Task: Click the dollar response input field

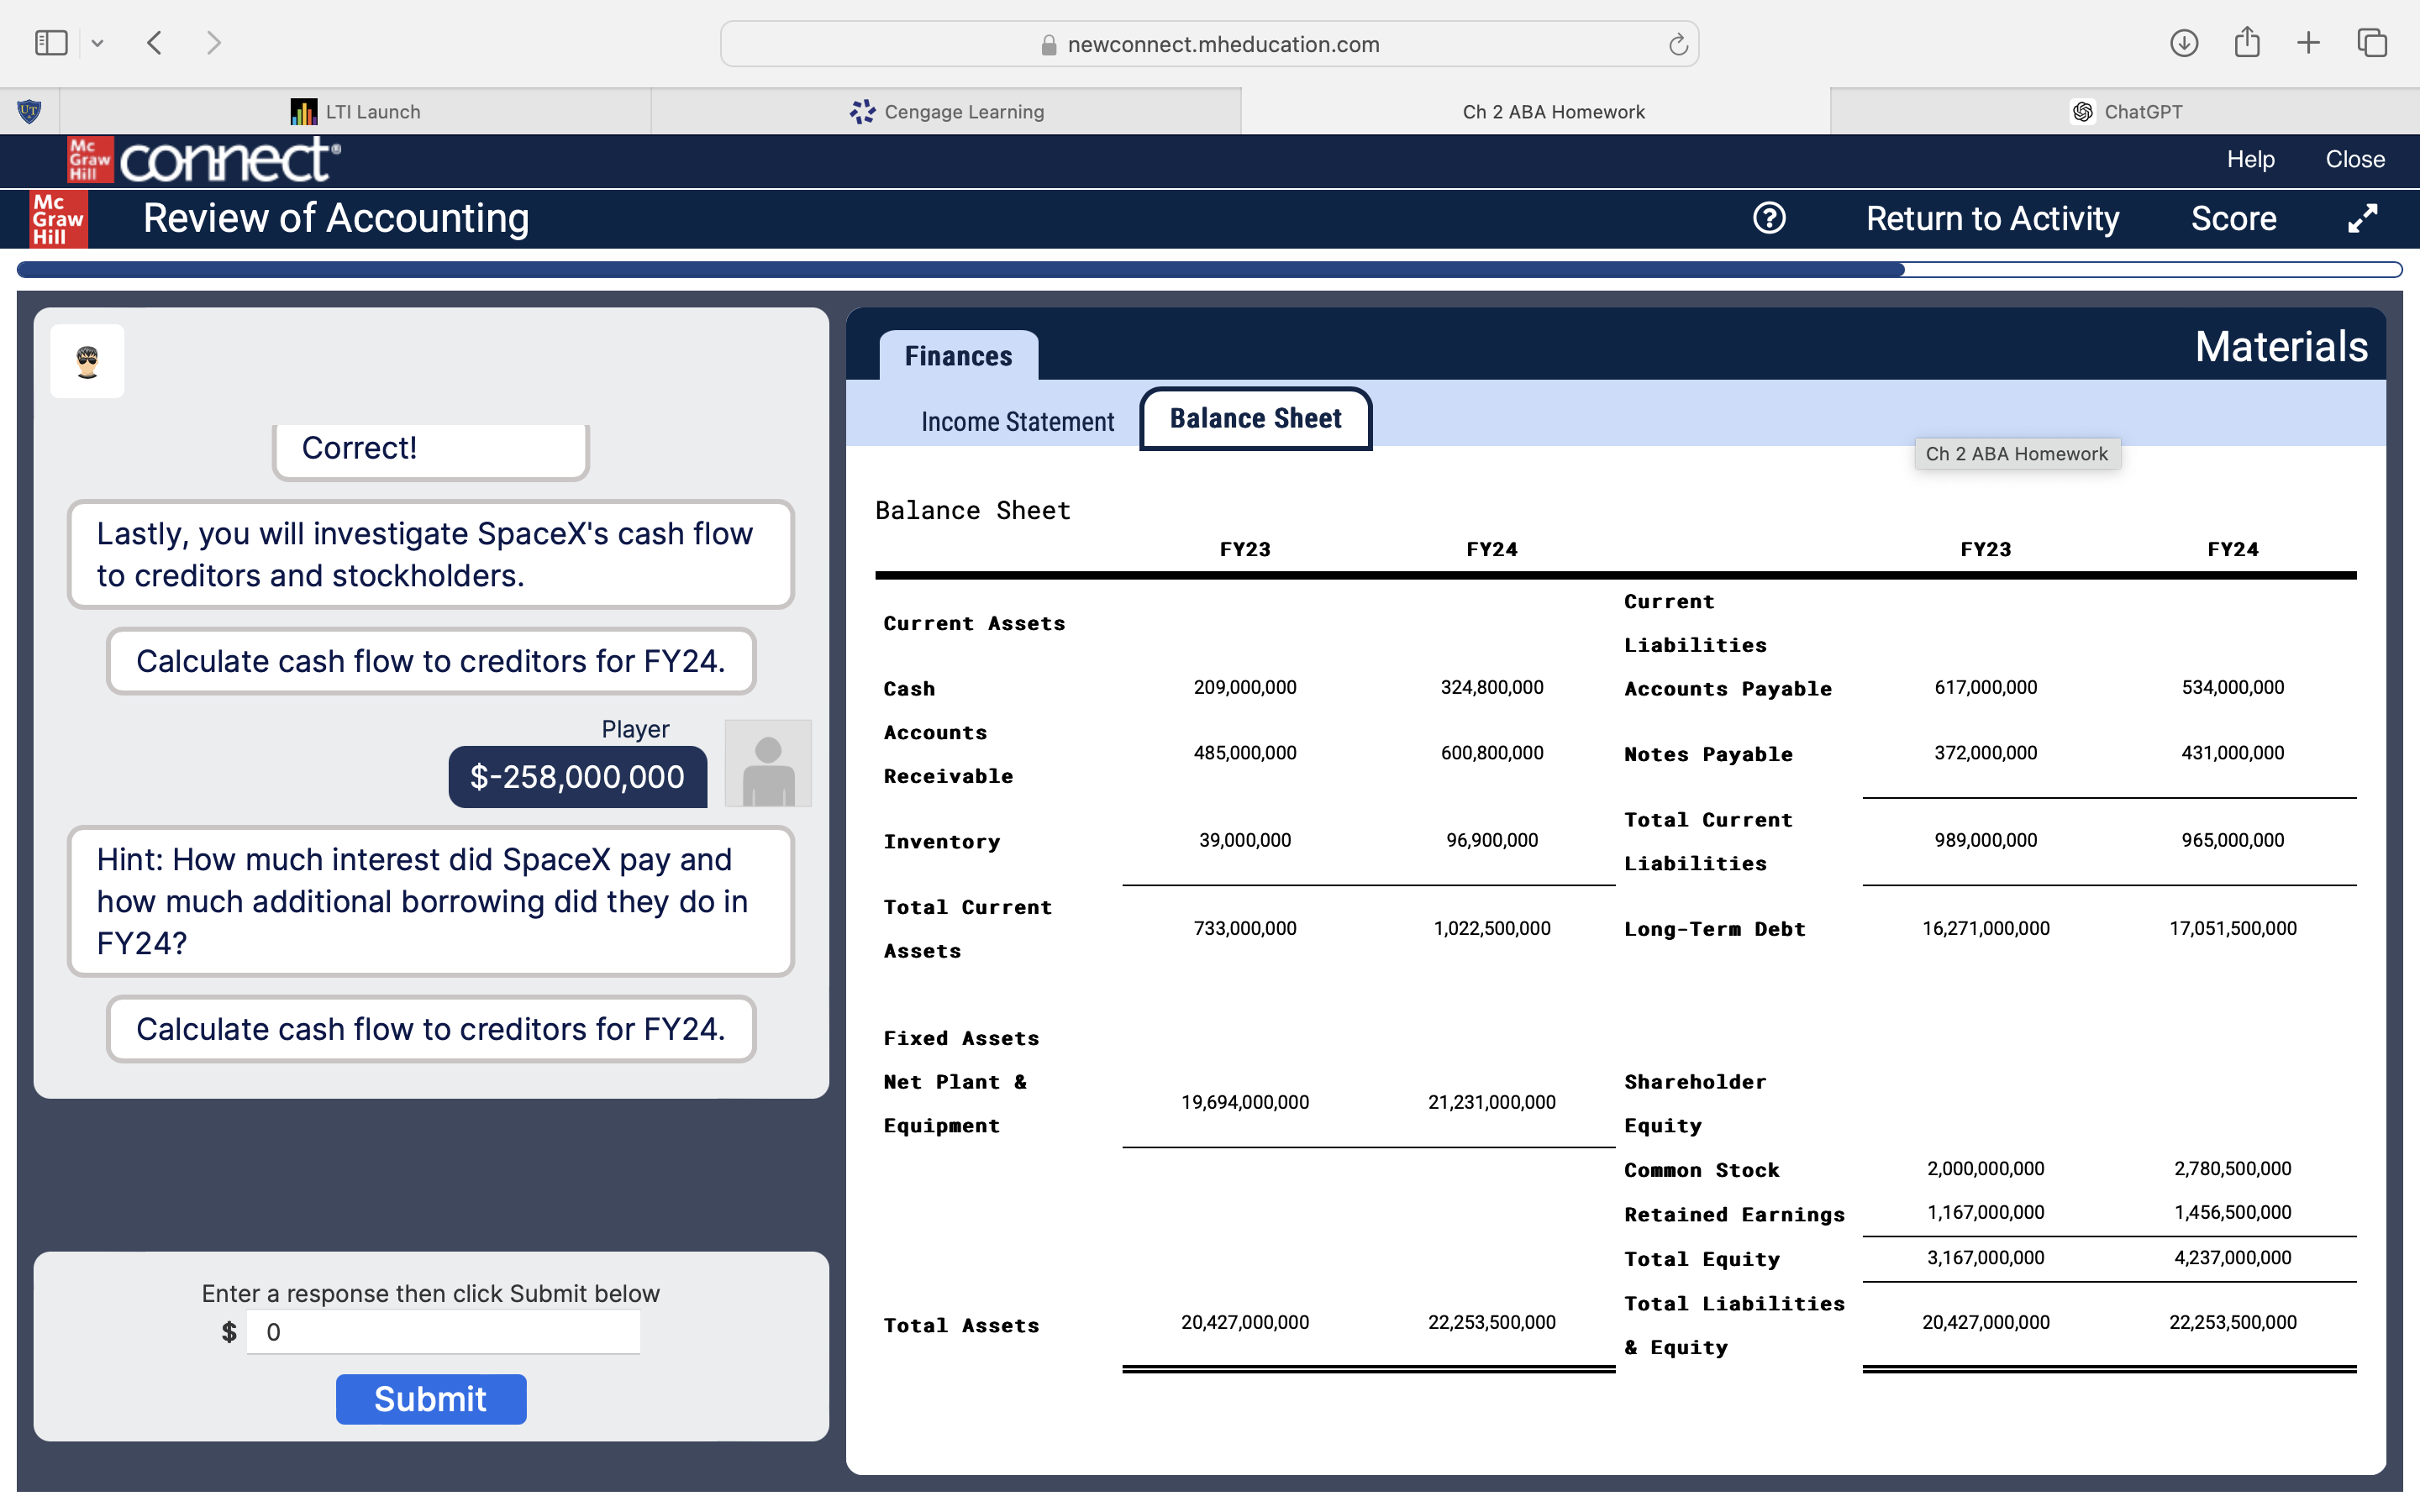Action: (443, 1332)
